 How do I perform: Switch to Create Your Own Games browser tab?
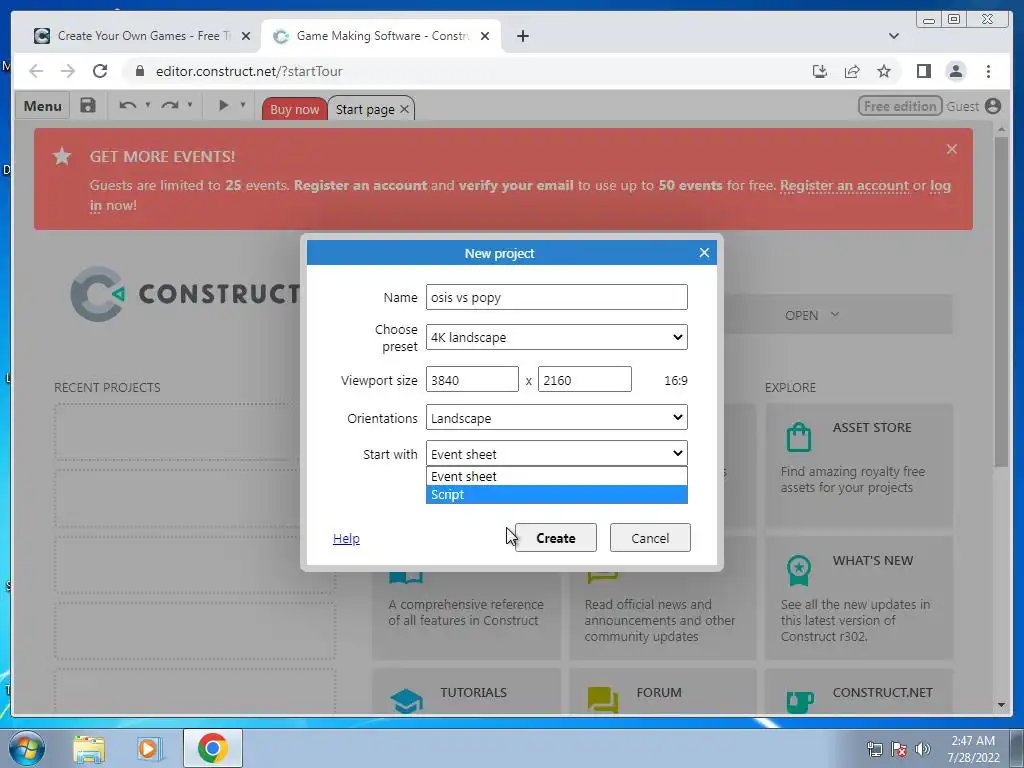[142, 36]
